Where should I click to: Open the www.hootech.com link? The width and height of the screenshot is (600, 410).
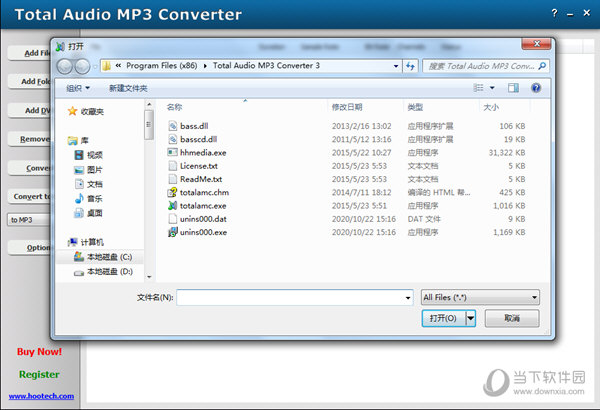[41, 396]
